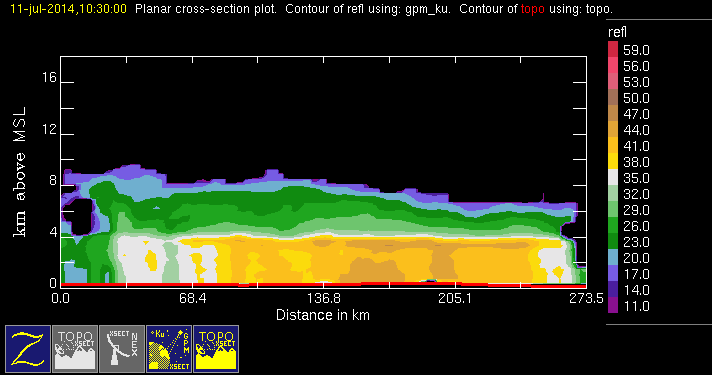This screenshot has height=375, width=712.
Task: Pick the 35.0 white legend swatch
Action: click(613, 178)
